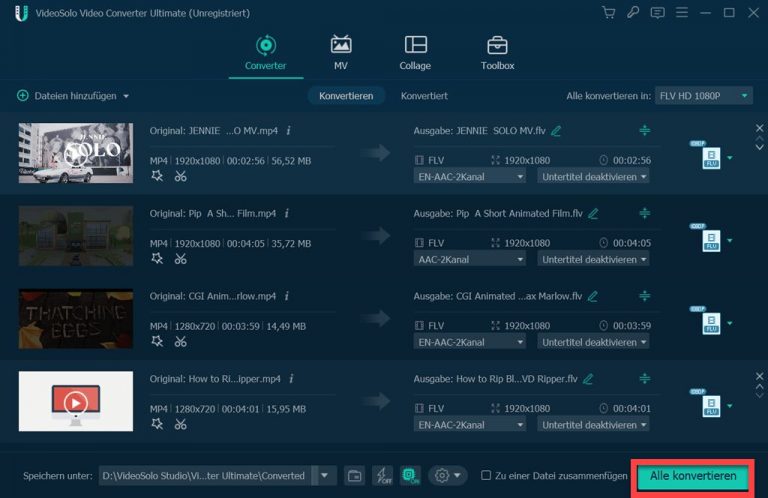
Task: Click FLV format icon for JENNIE SOLO MV
Action: click(711, 157)
